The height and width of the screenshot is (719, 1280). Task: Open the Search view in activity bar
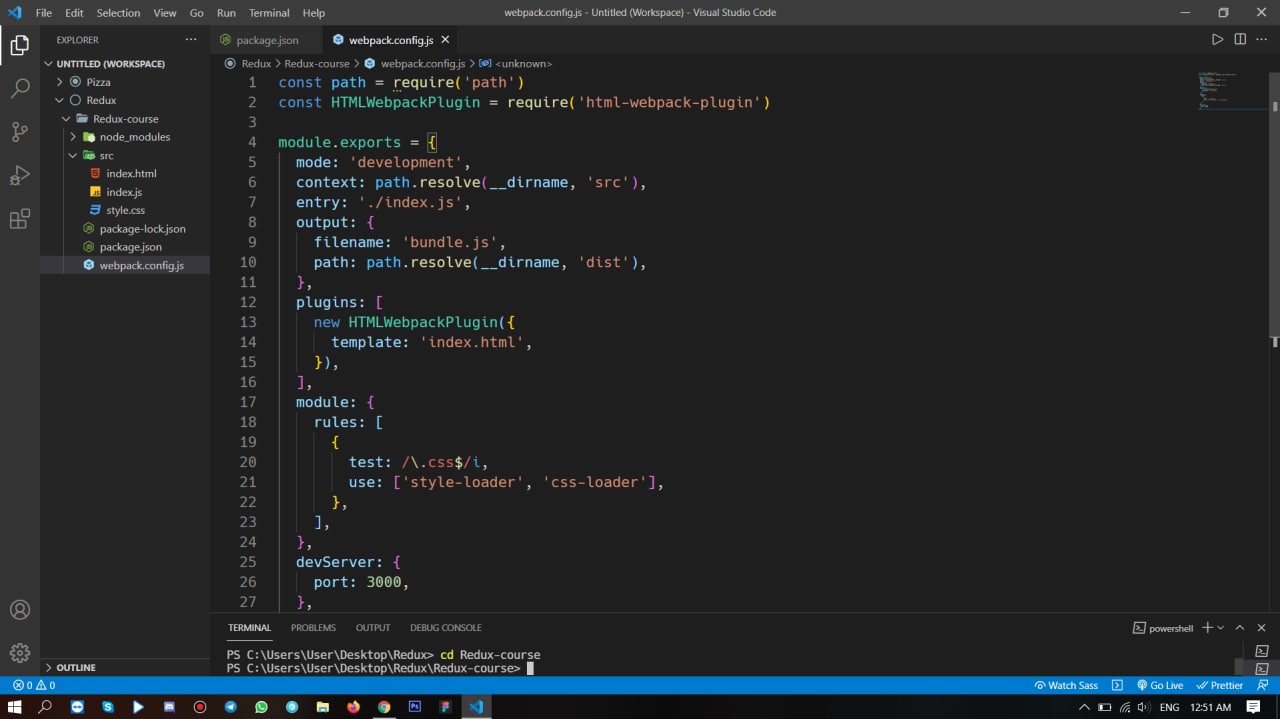tap(20, 88)
